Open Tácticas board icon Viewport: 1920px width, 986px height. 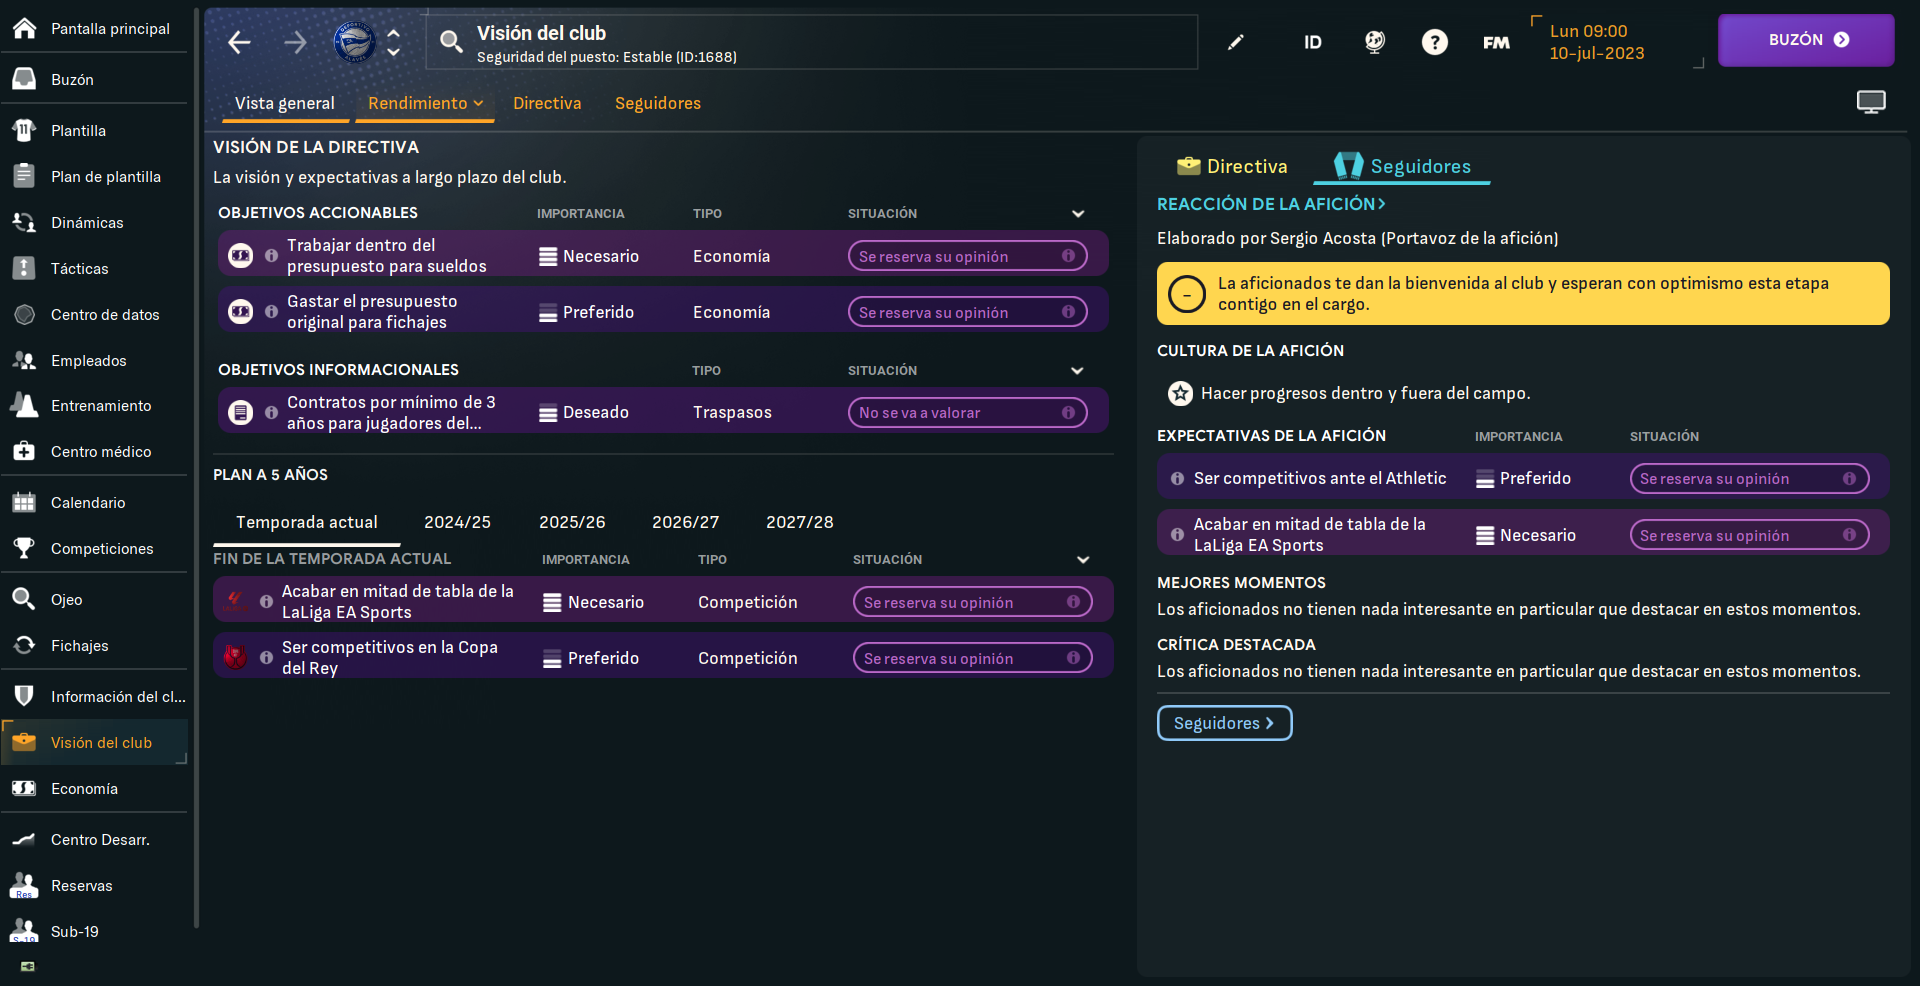point(24,268)
